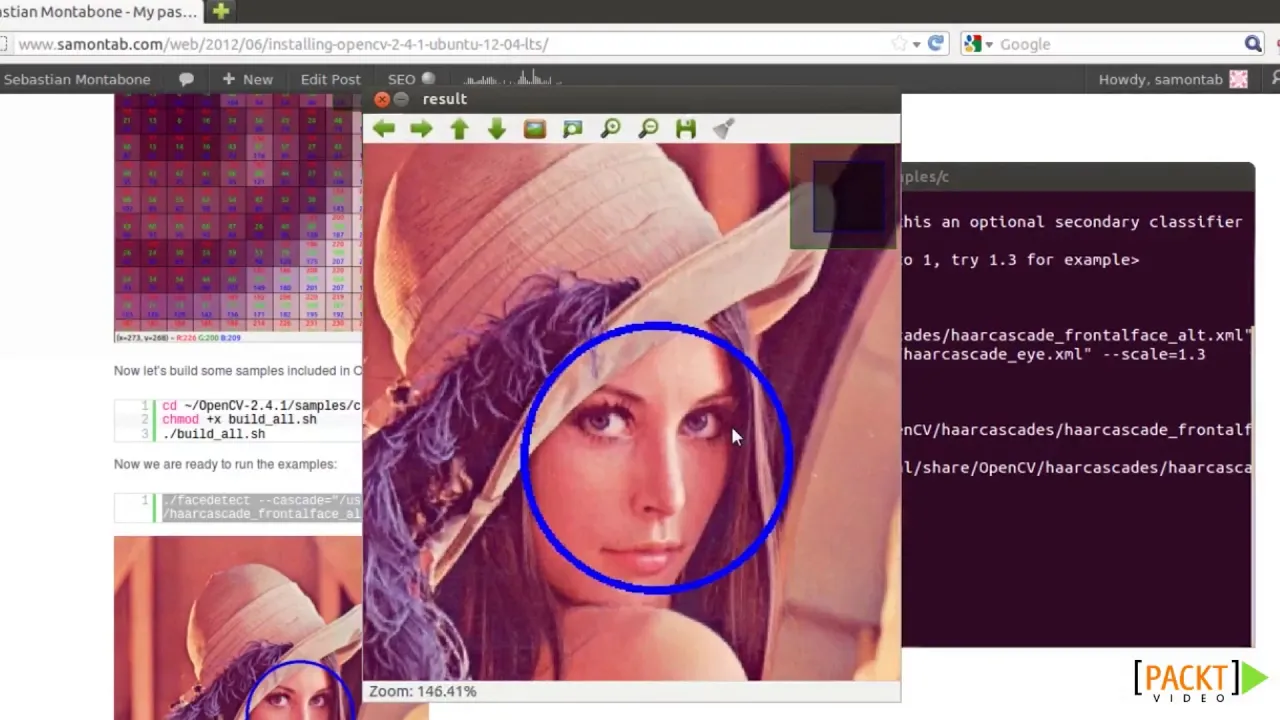The image size is (1280, 720).
Task: Click the Lena face-detect image on the webpage
Action: pos(238,628)
